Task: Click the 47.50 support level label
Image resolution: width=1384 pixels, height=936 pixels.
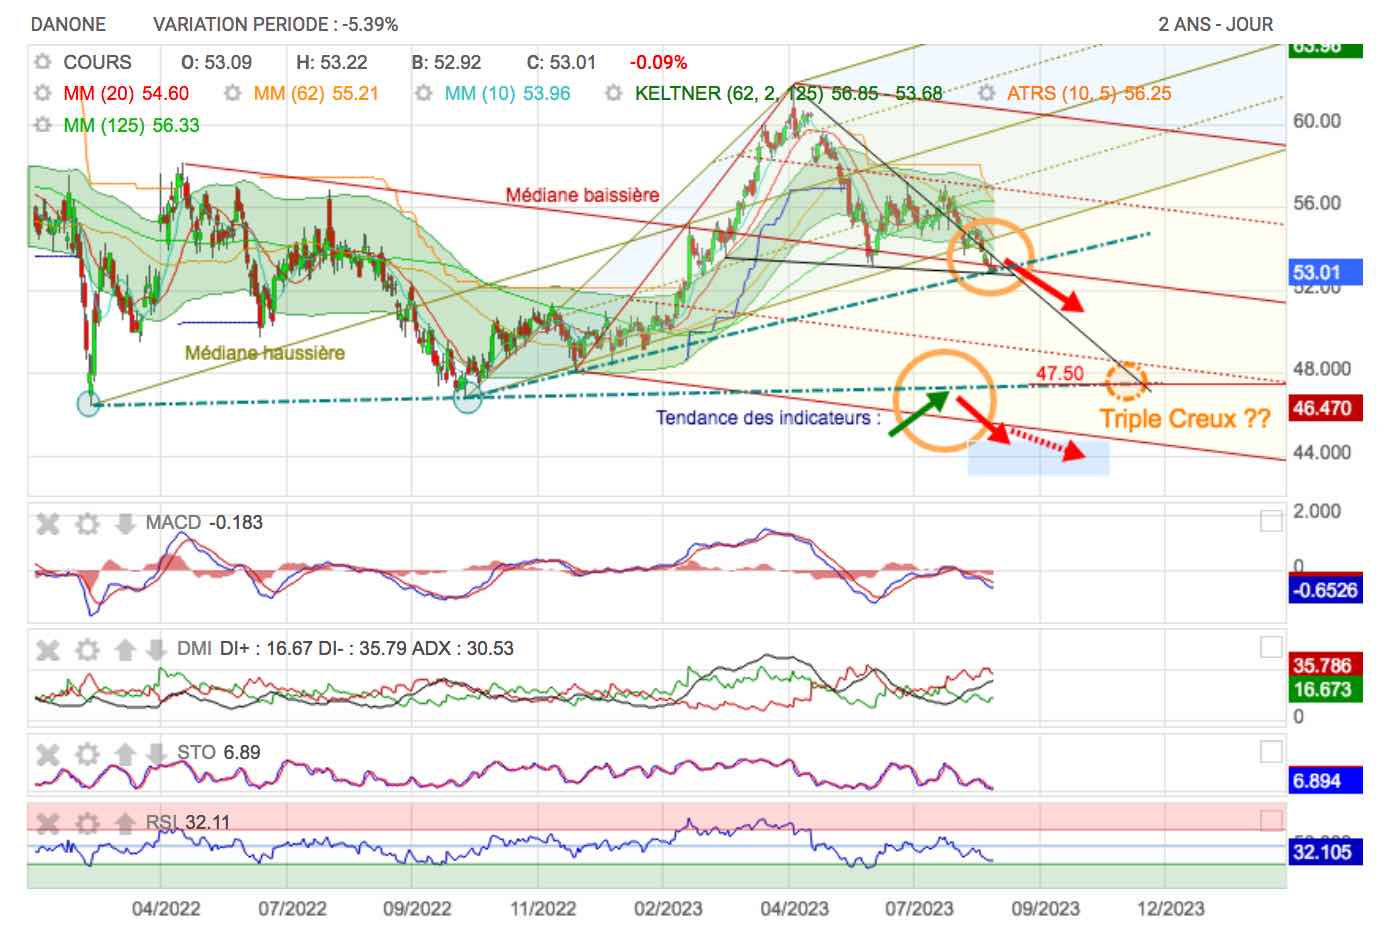Action: [x=1060, y=373]
